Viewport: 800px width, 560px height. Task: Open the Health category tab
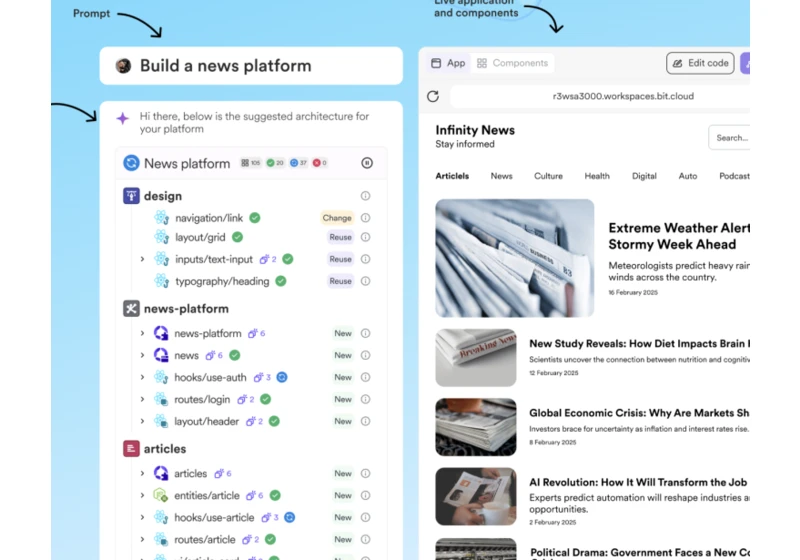[x=597, y=176]
